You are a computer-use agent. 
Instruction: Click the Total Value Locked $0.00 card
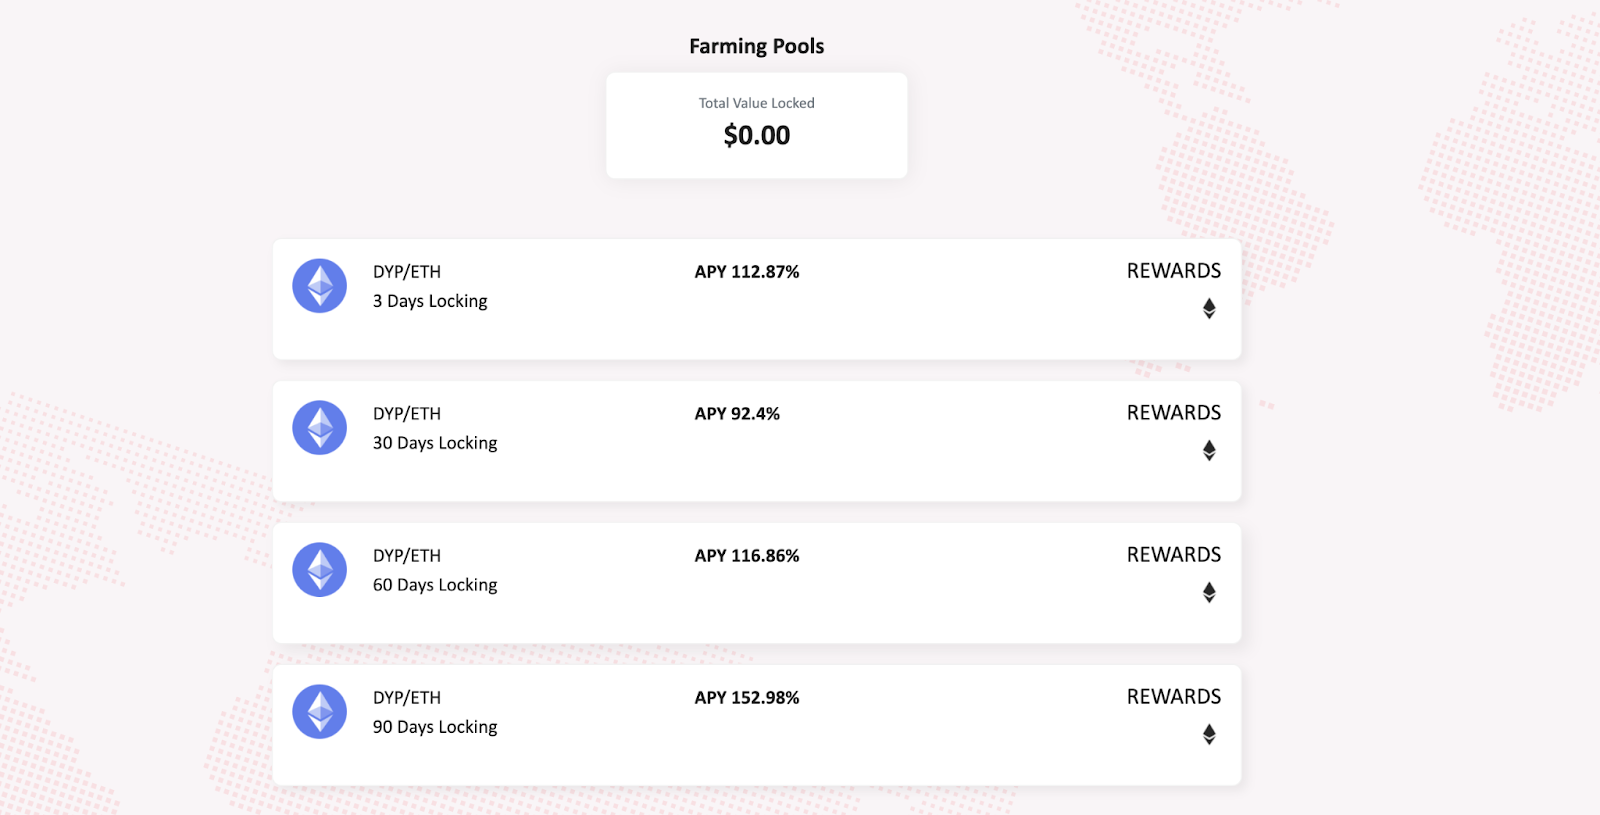click(x=757, y=125)
